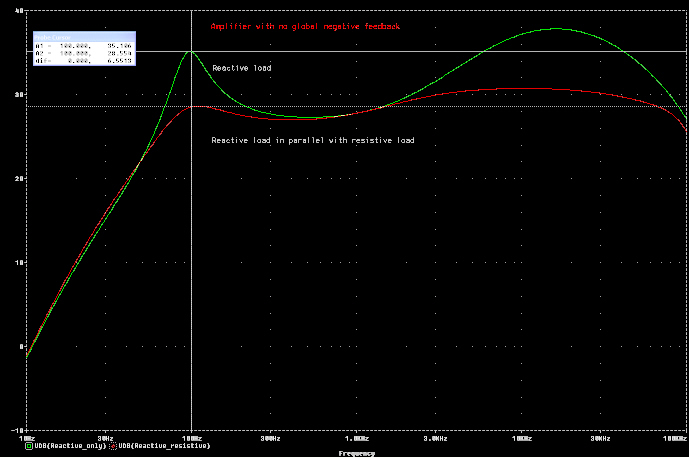Click the 300Hz x-axis tick label
The height and width of the screenshot is (458, 689).
pyautogui.click(x=270, y=438)
